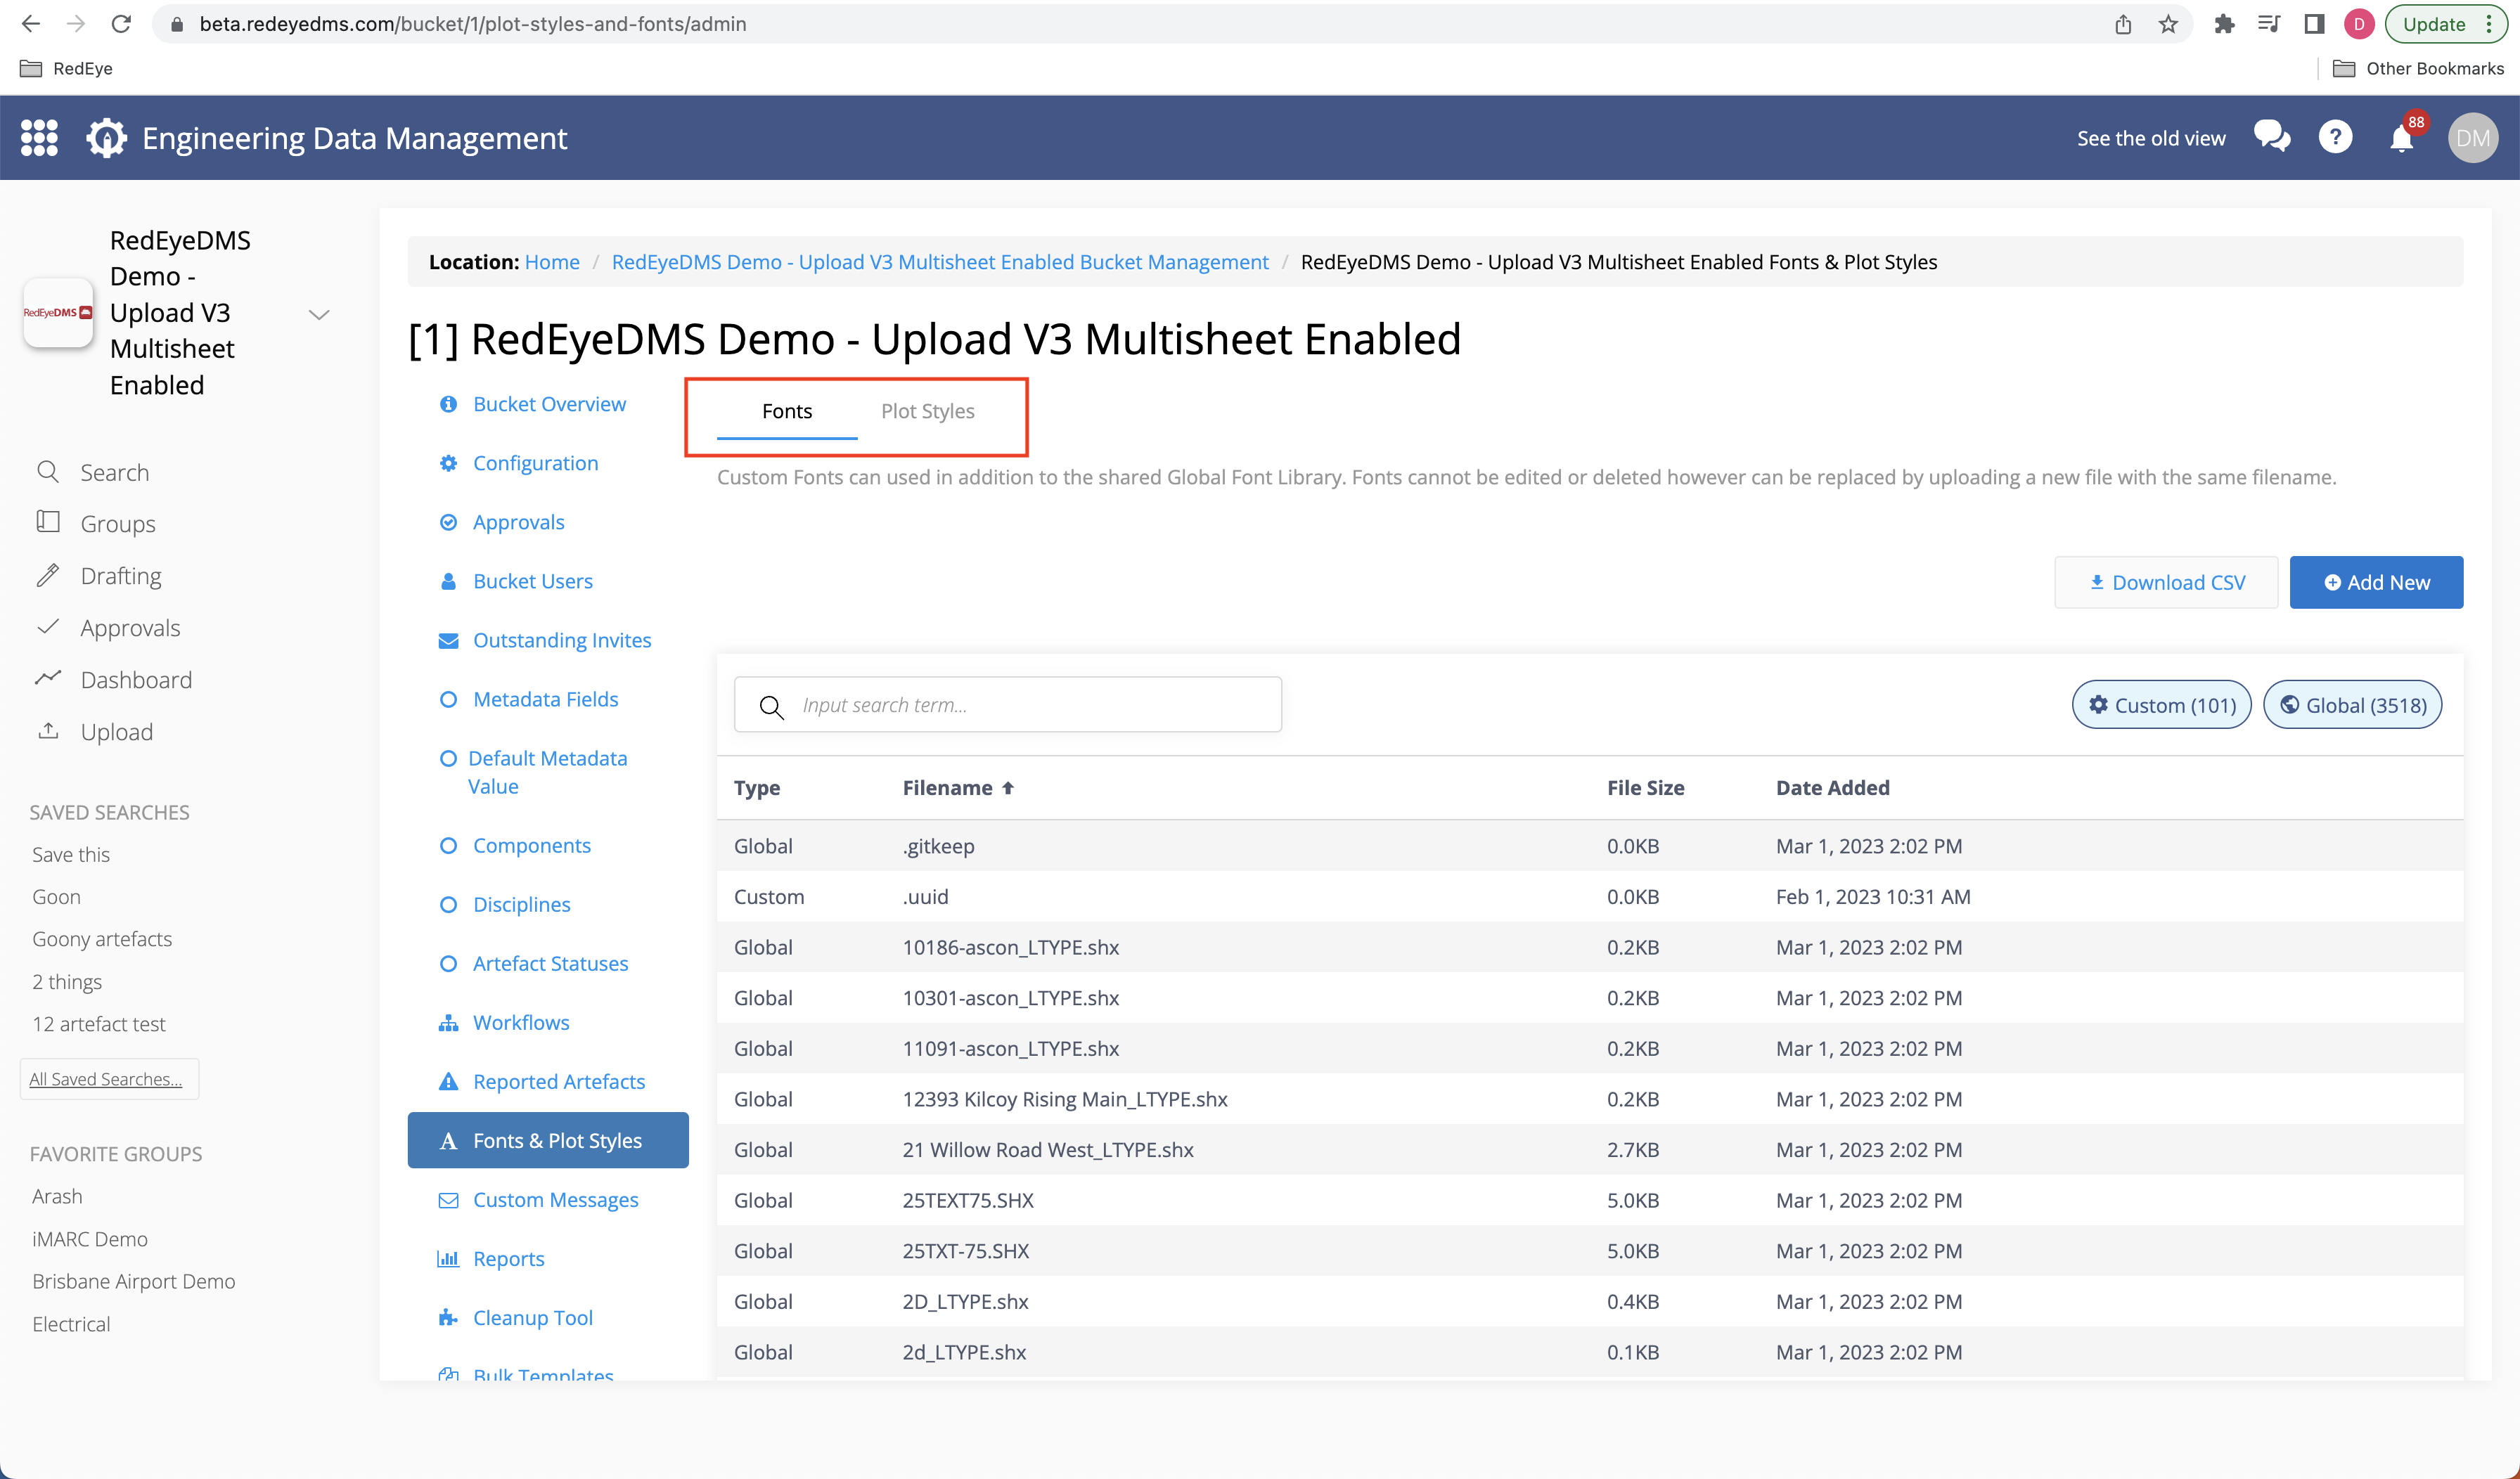Sort by Filename column header
The image size is (2520, 1479).
click(957, 788)
